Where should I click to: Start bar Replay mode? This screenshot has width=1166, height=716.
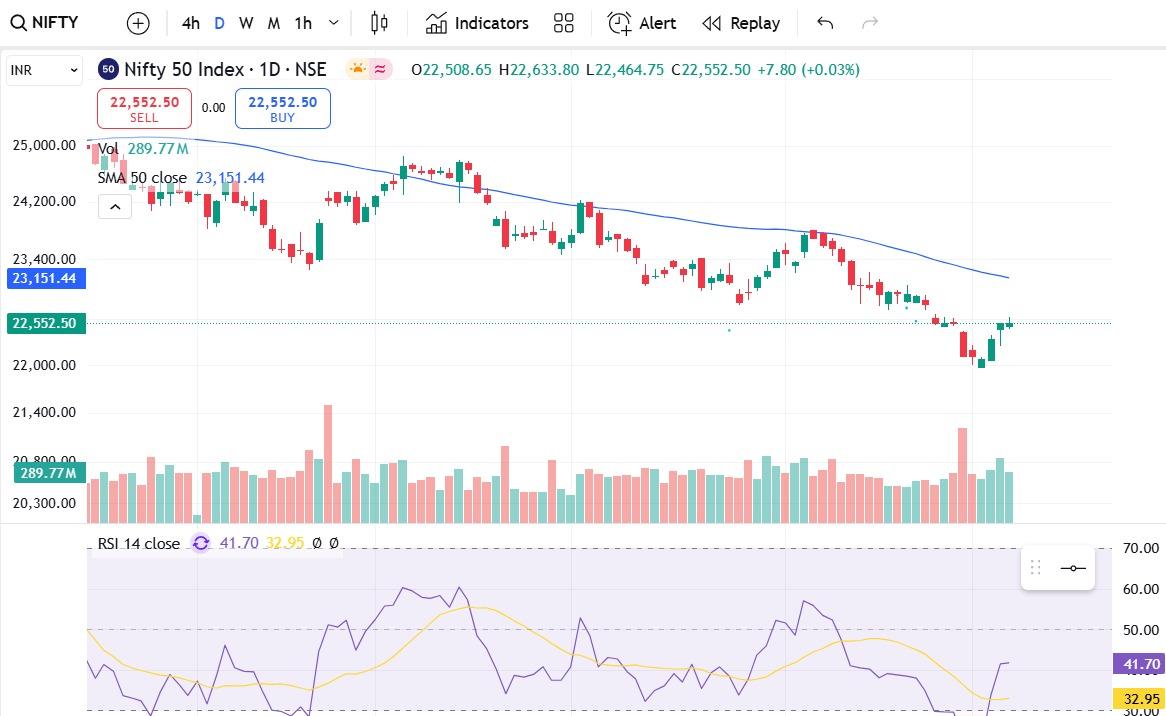click(x=741, y=23)
